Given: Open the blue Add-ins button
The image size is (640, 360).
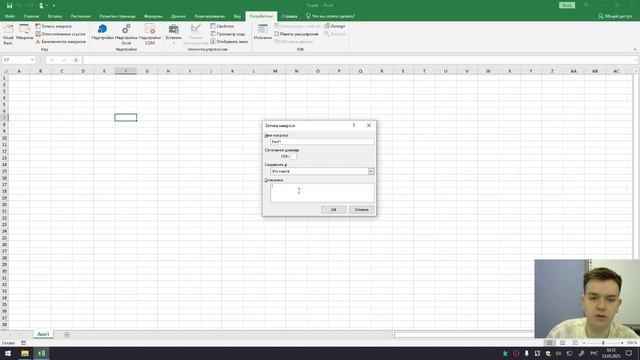Looking at the screenshot, I should pyautogui.click(x=102, y=32).
